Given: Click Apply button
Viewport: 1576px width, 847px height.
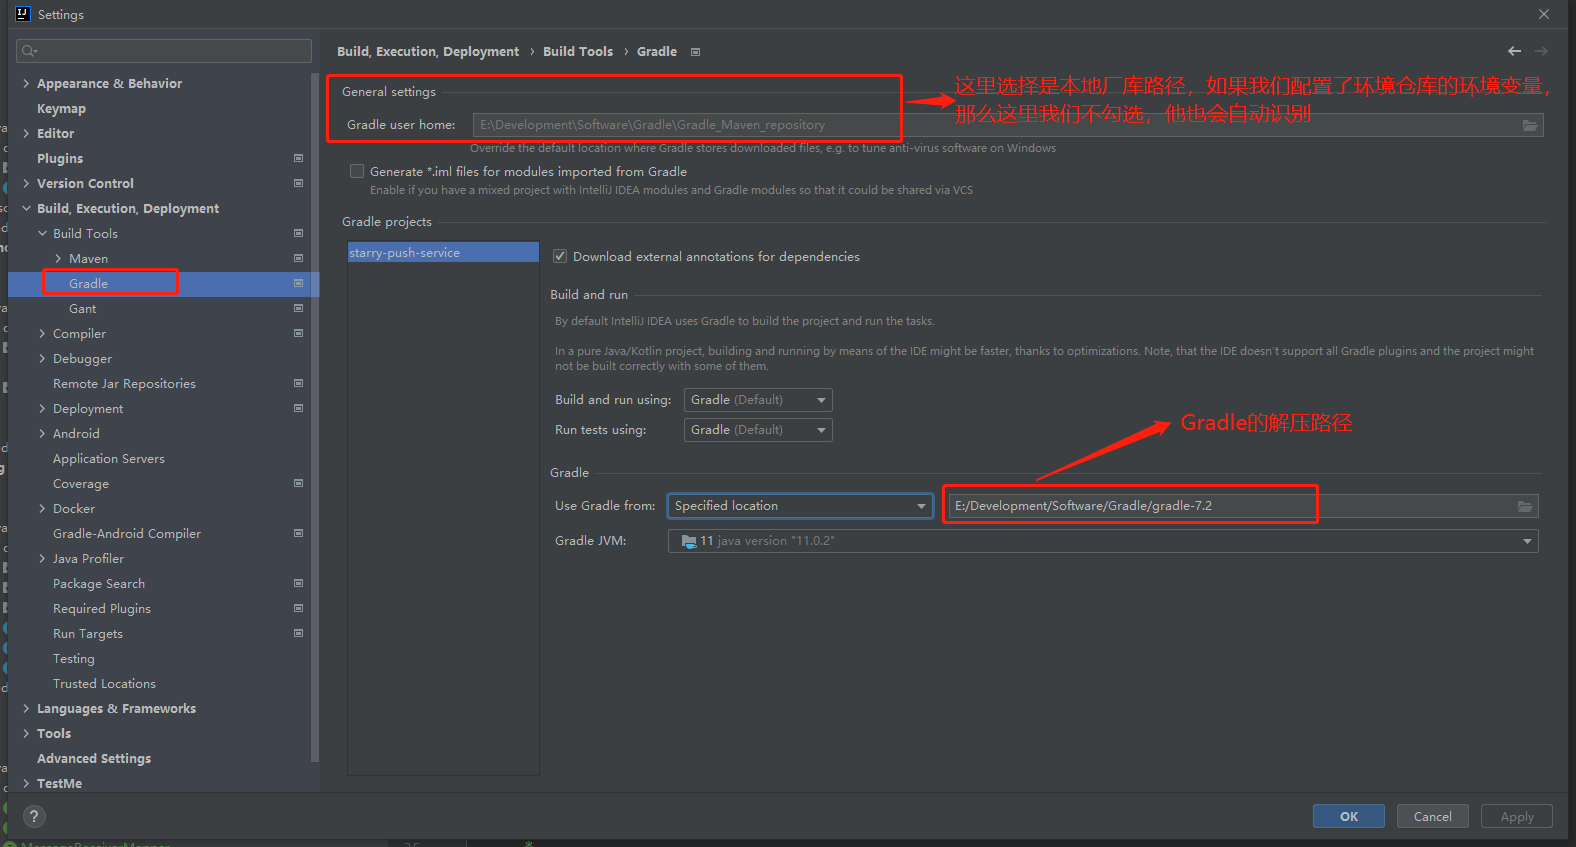Looking at the screenshot, I should [1517, 816].
